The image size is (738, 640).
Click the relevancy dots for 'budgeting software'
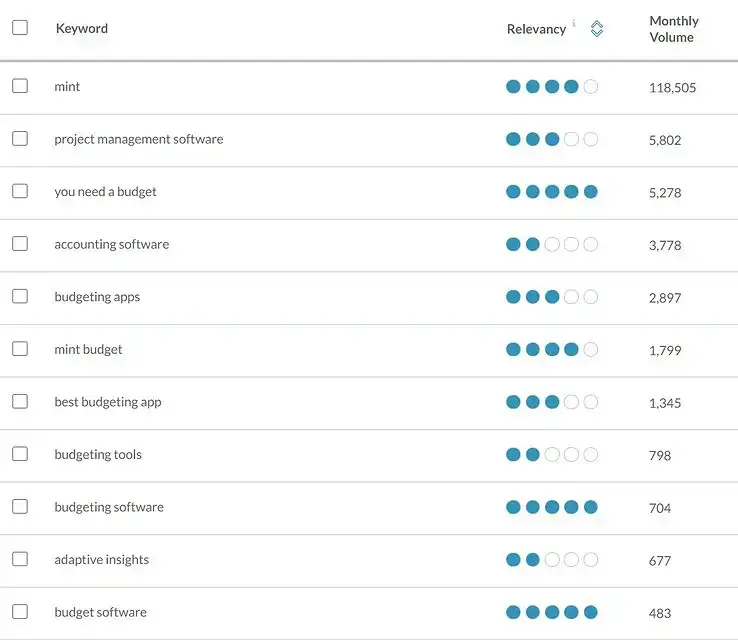[x=552, y=507]
